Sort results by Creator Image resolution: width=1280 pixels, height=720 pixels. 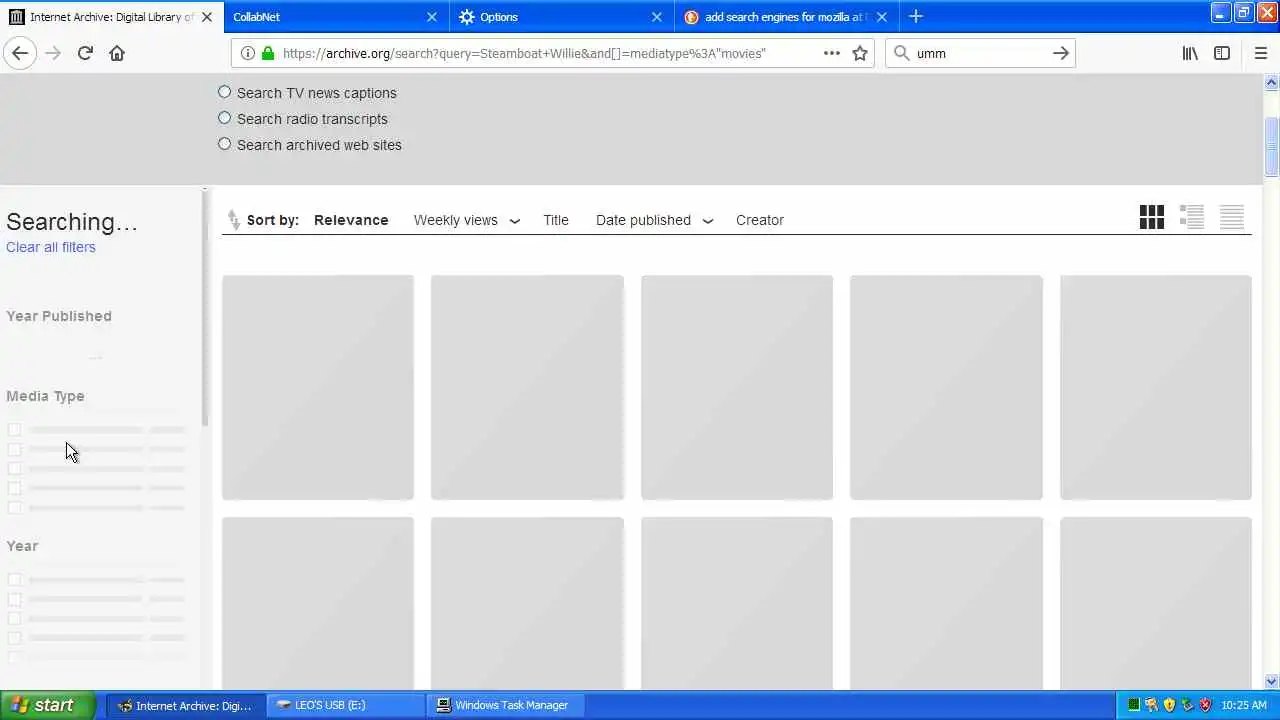pyautogui.click(x=760, y=220)
